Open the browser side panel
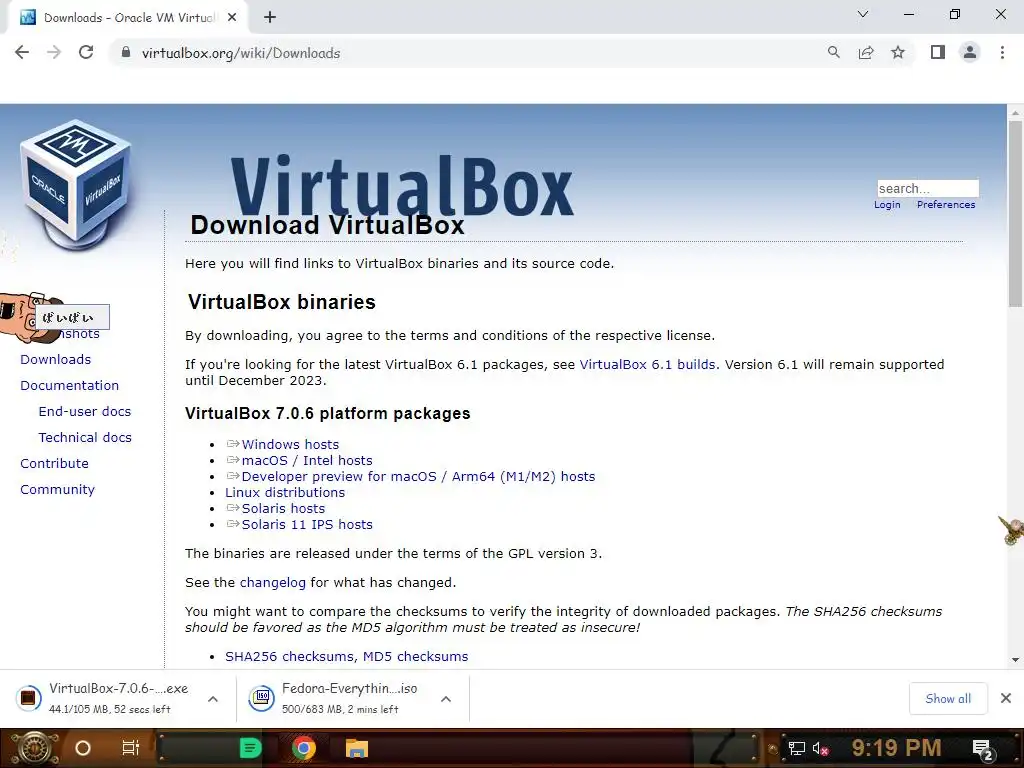Image resolution: width=1024 pixels, height=768 pixels. tap(938, 52)
